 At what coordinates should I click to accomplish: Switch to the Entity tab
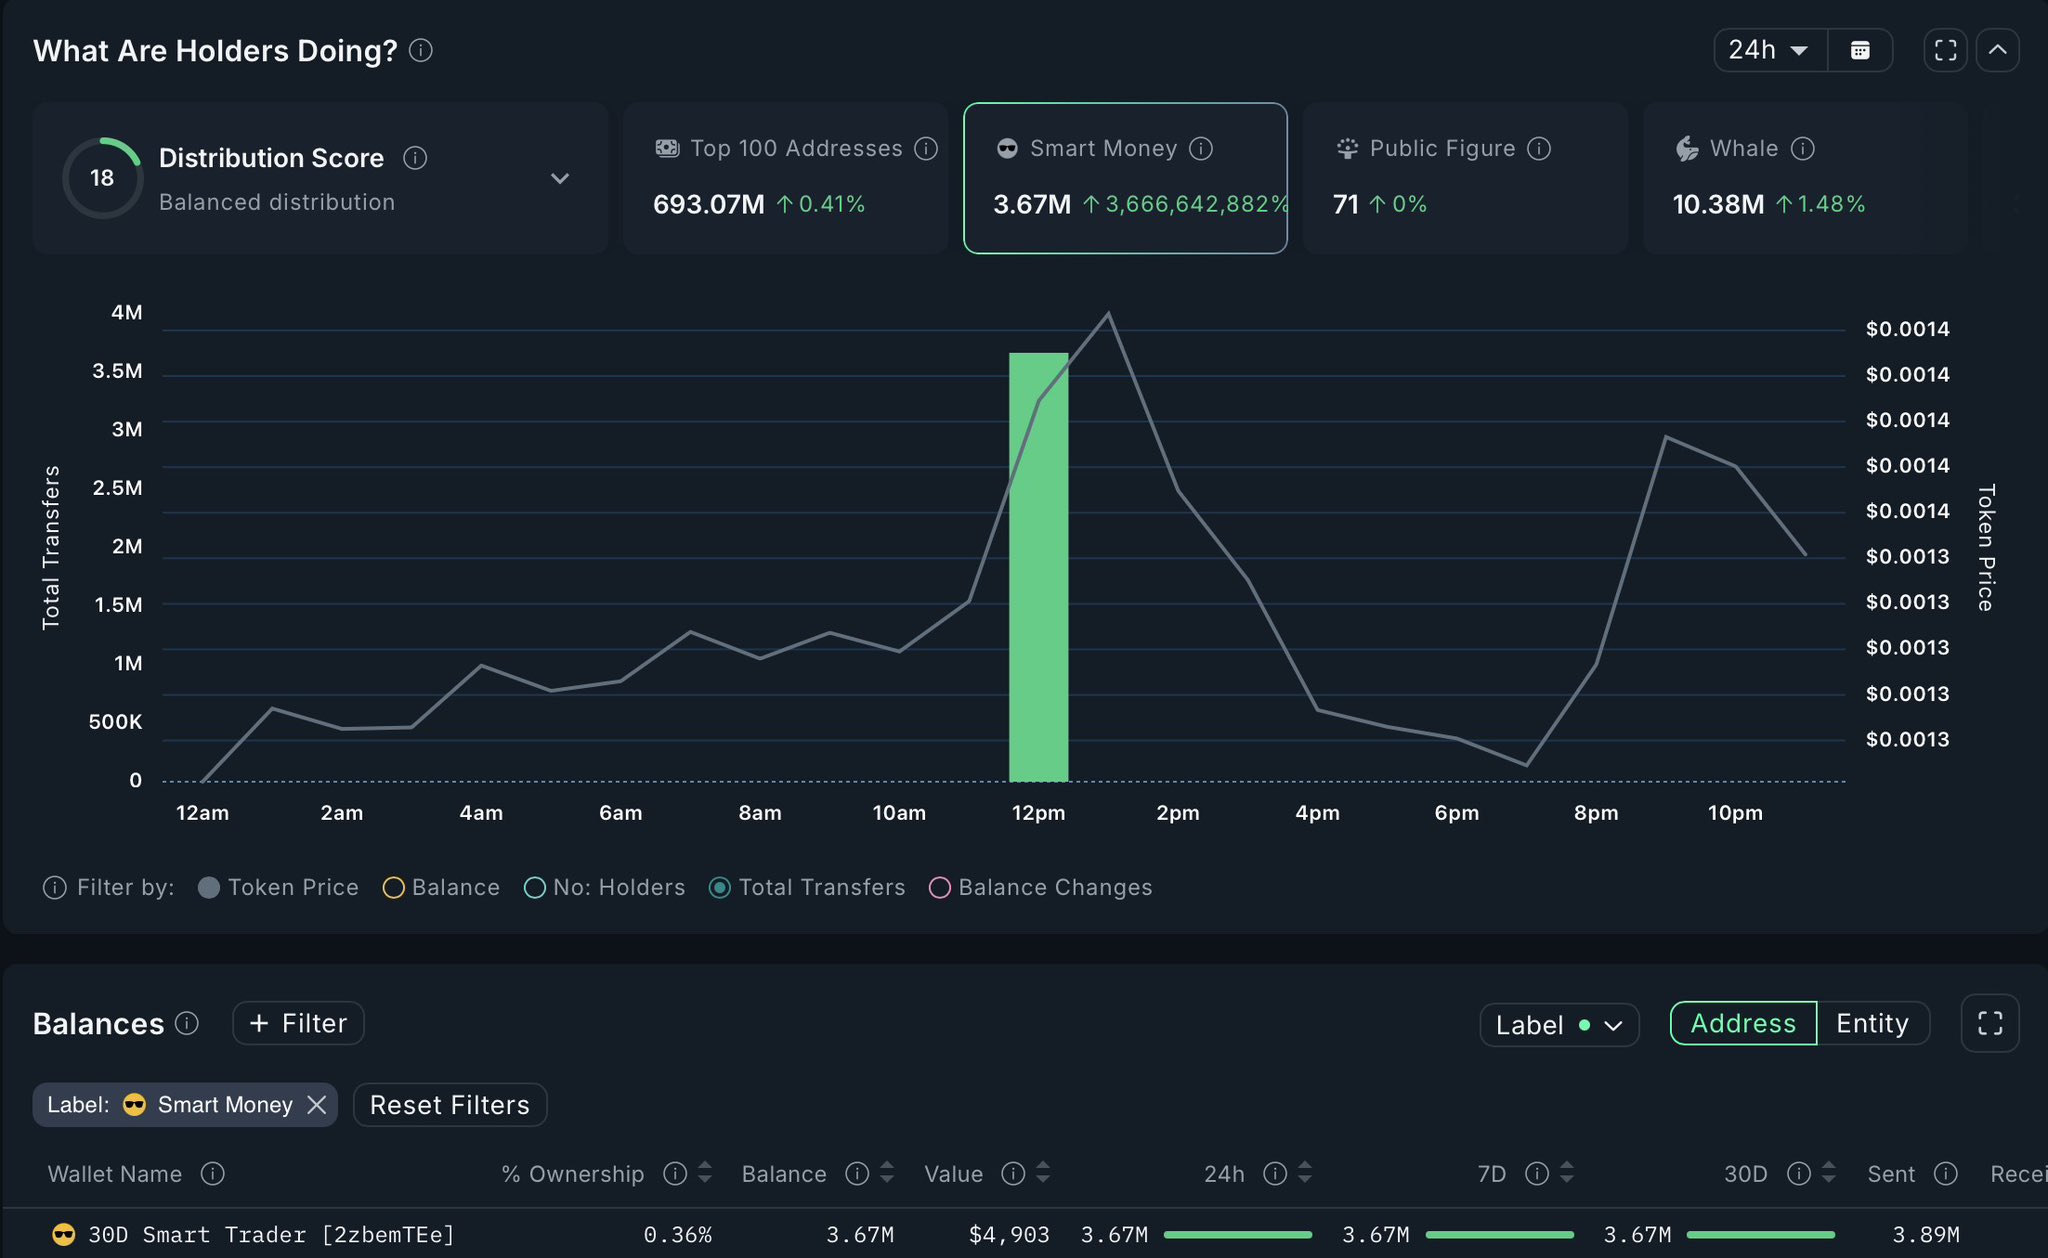pyautogui.click(x=1872, y=1023)
